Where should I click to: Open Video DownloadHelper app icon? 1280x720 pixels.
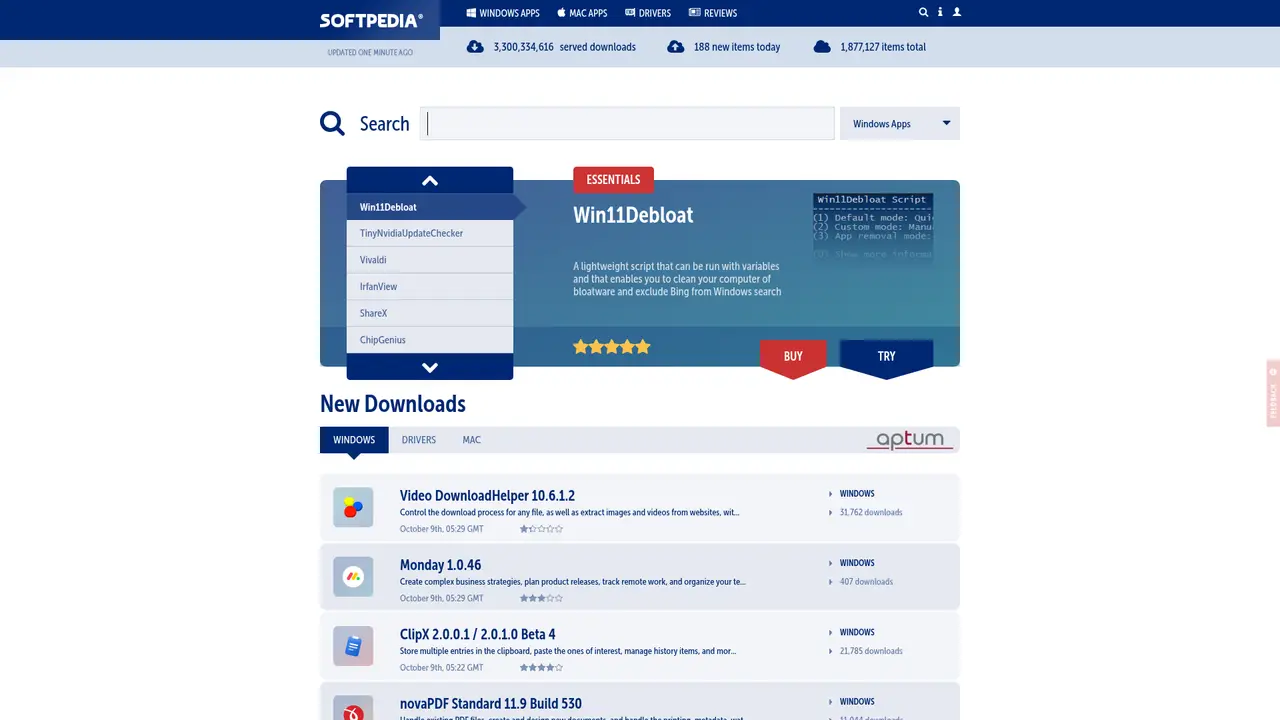click(353, 508)
